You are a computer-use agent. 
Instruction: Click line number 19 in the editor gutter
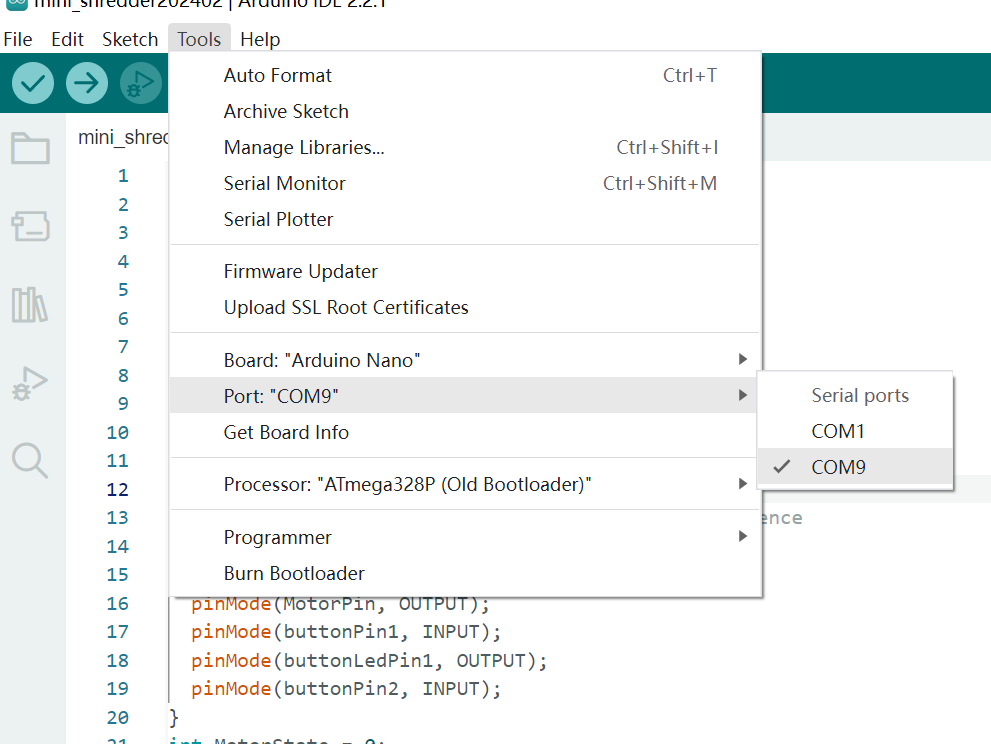click(x=117, y=689)
